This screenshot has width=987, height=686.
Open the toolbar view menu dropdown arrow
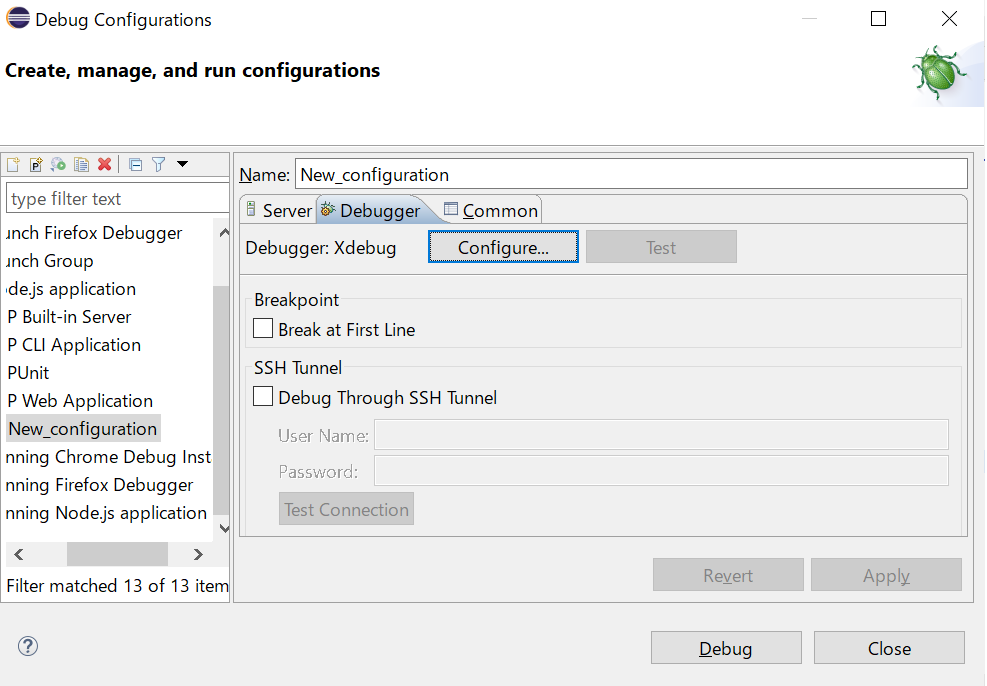coord(183,164)
